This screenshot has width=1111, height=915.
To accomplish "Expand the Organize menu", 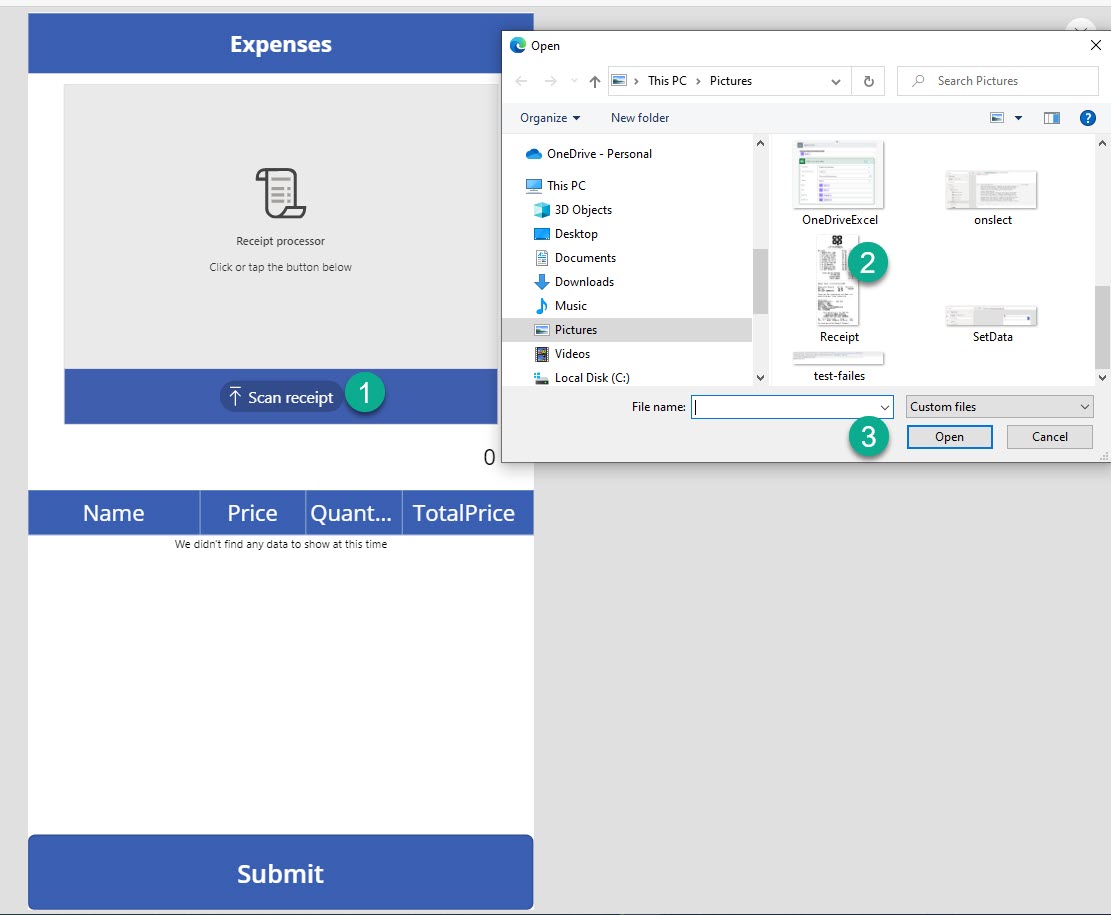I will [x=550, y=118].
